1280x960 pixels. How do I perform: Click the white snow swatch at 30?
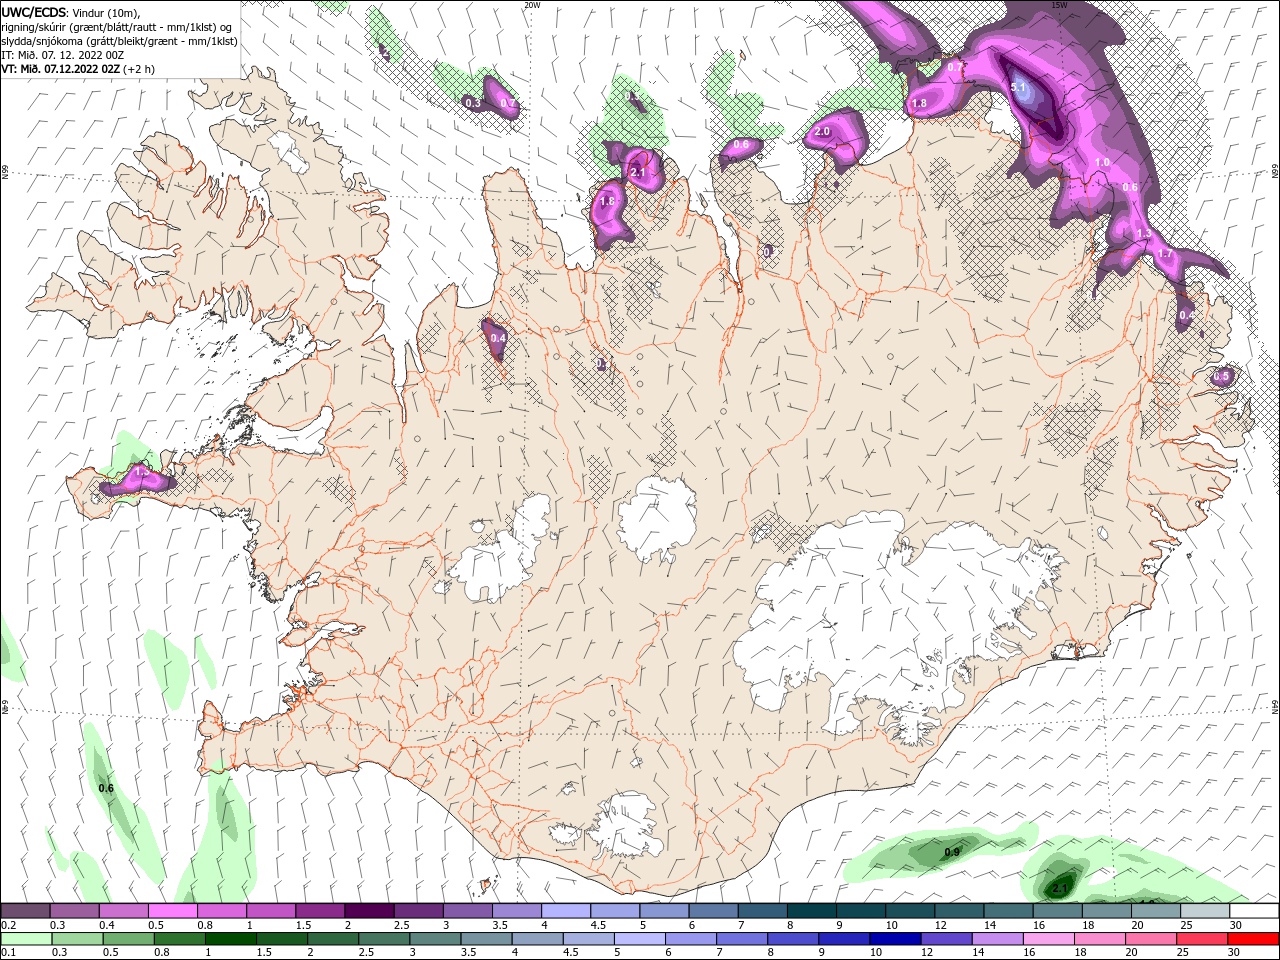1254,911
